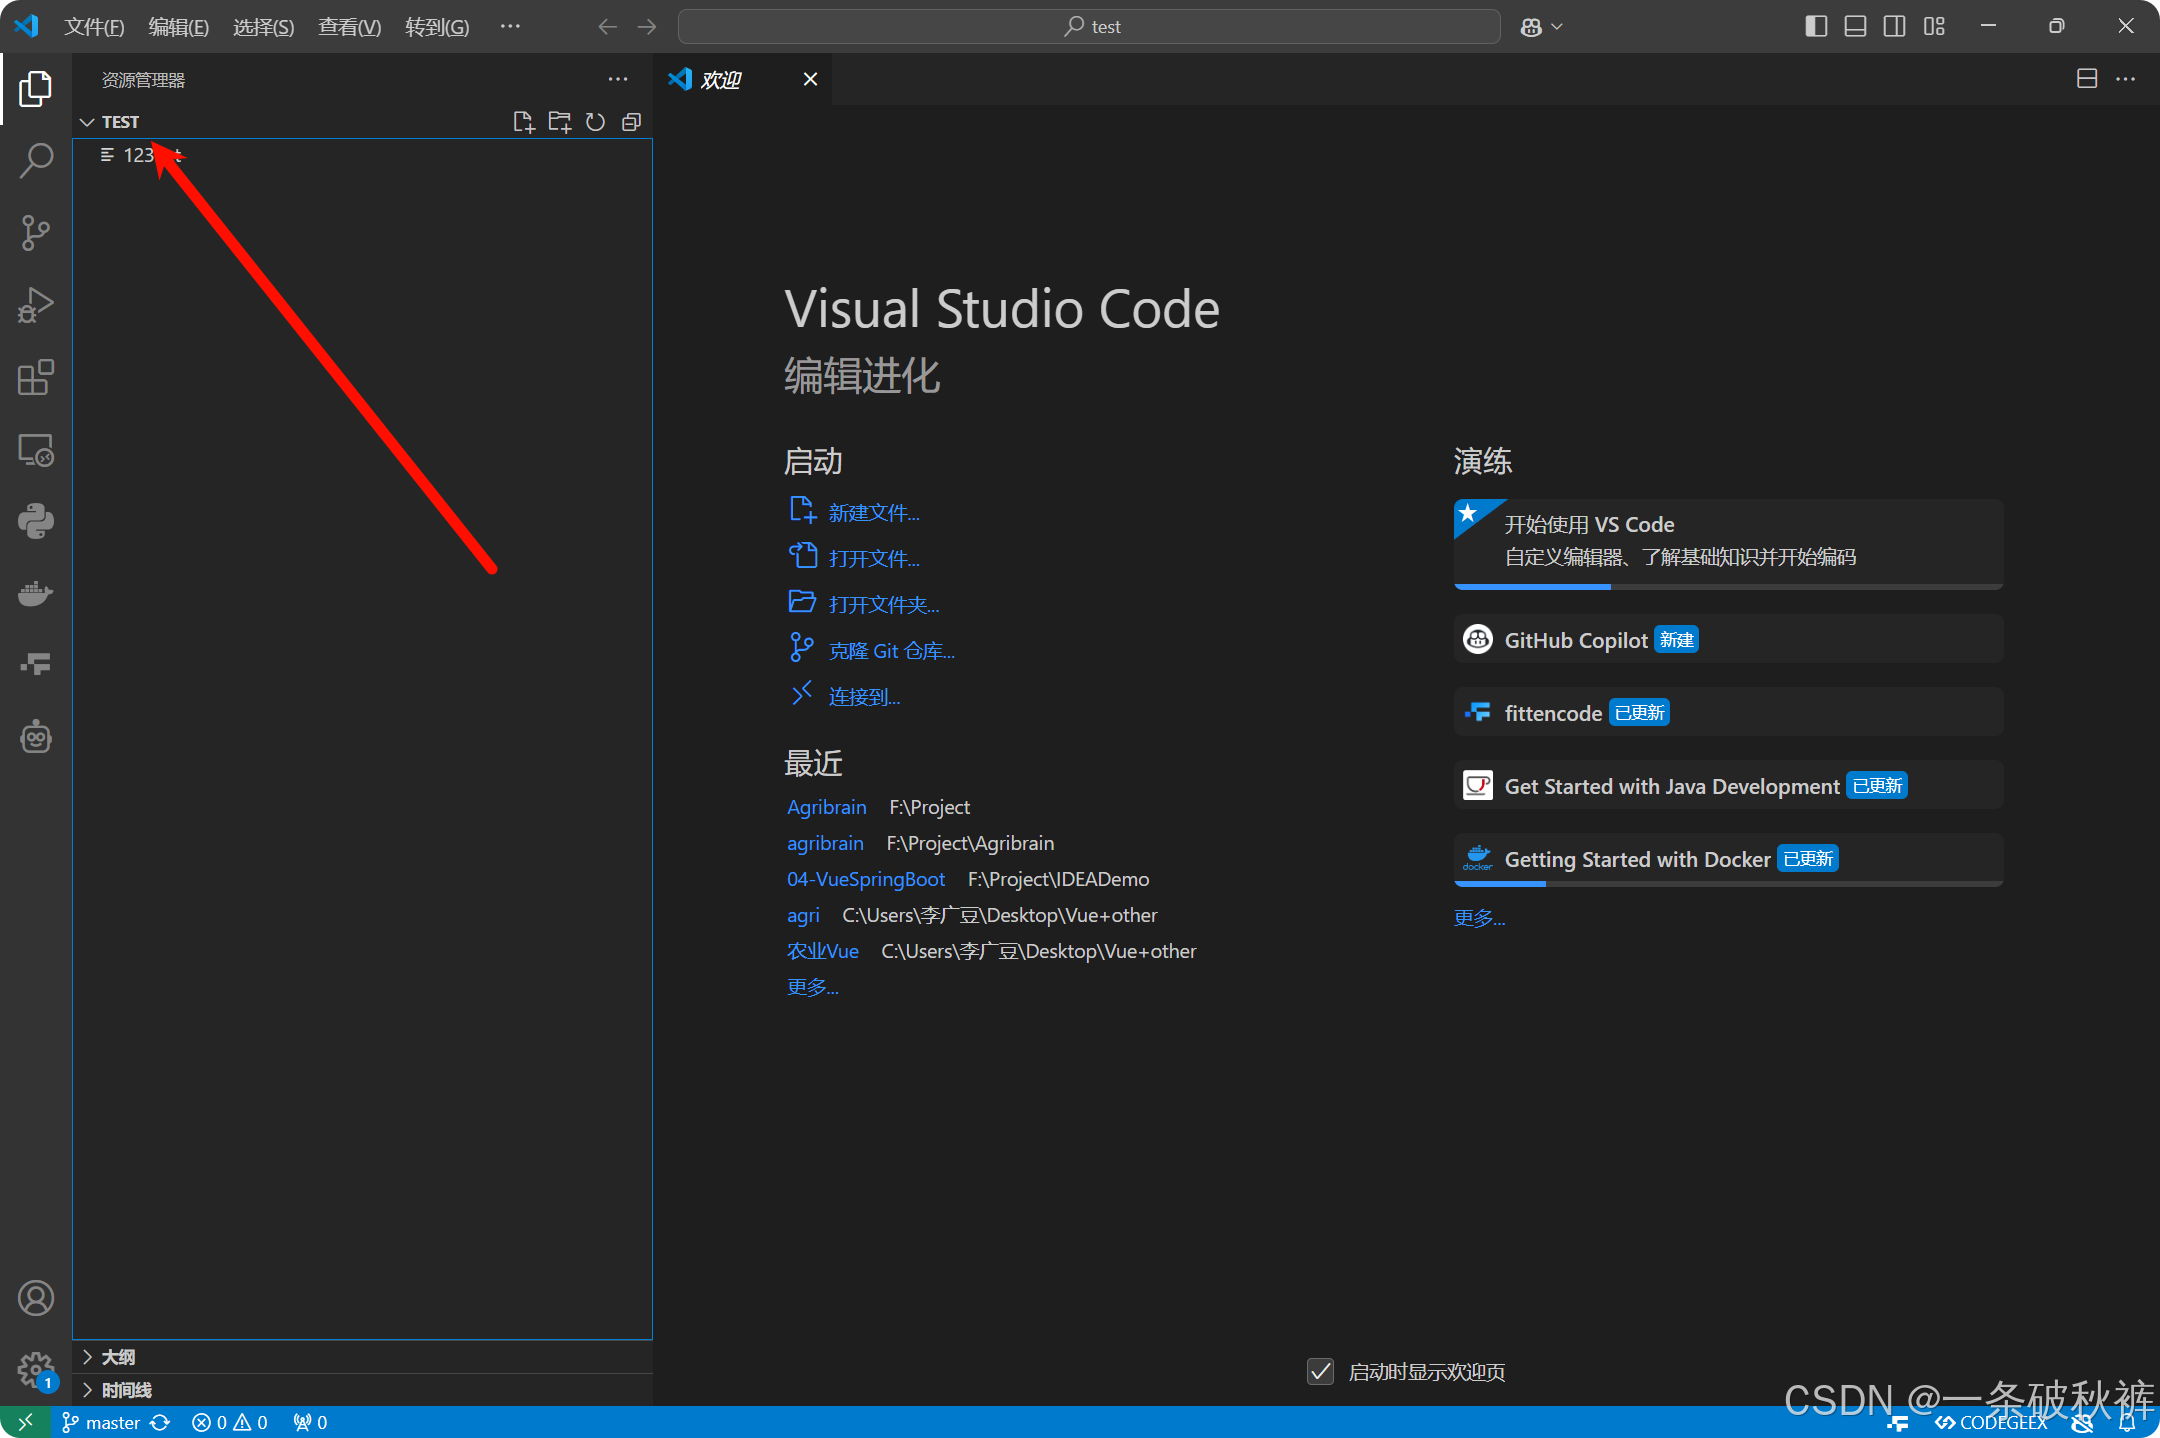The image size is (2160, 1438).
Task: Click 更多... under recent list
Action: pos(813,987)
